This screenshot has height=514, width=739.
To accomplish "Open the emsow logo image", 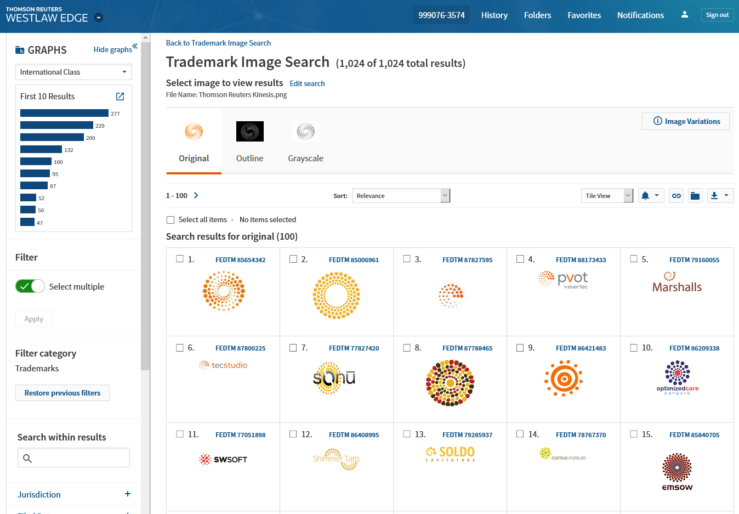I will (x=677, y=472).
